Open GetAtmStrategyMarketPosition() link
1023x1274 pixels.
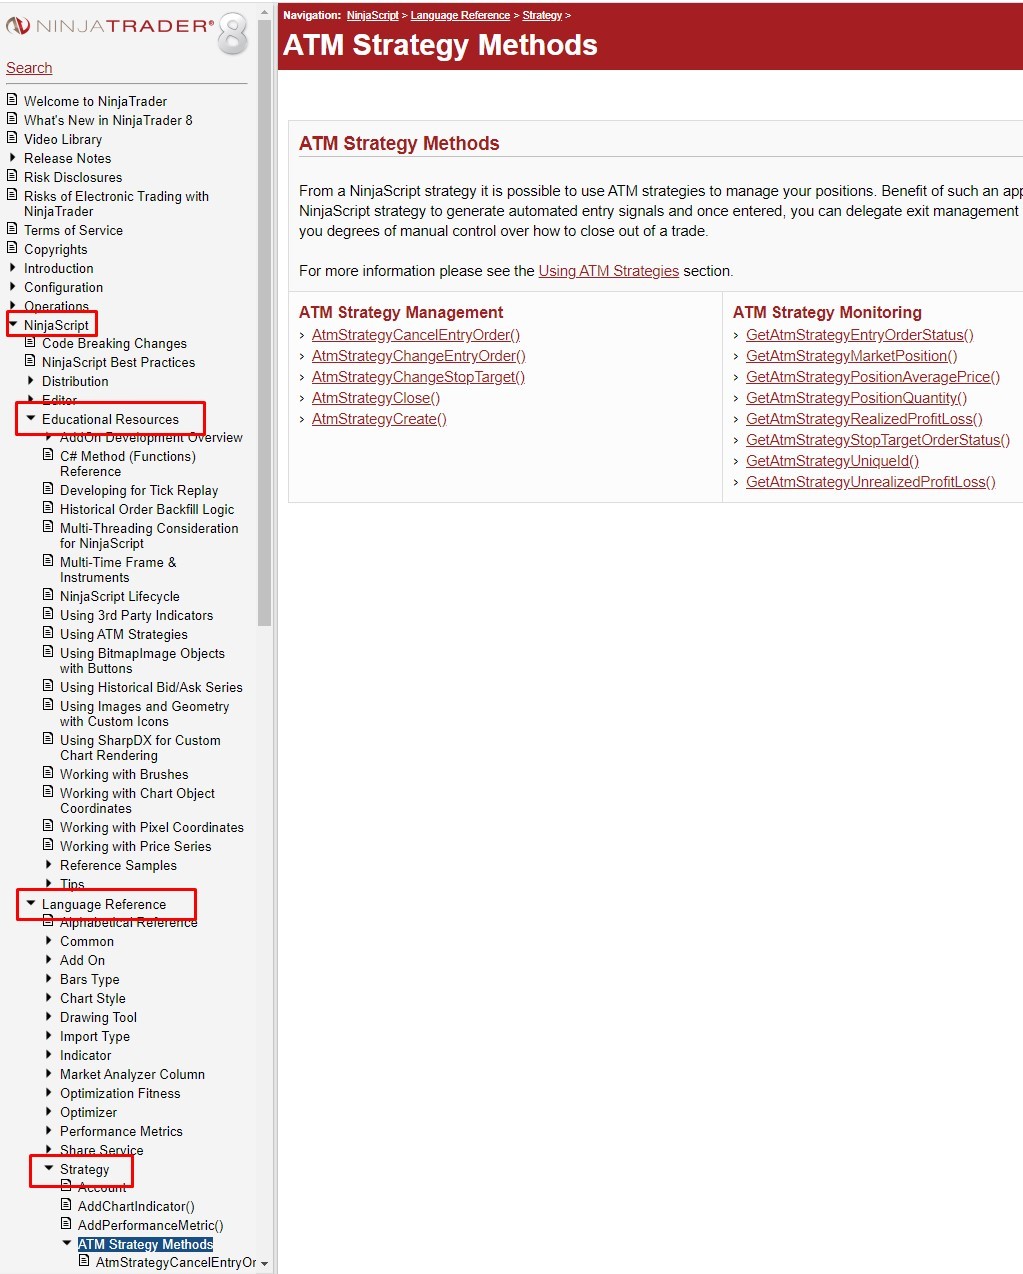coord(852,356)
